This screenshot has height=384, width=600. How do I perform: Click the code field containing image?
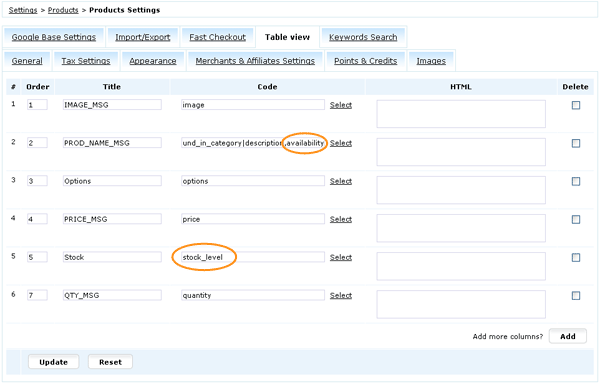[253, 105]
